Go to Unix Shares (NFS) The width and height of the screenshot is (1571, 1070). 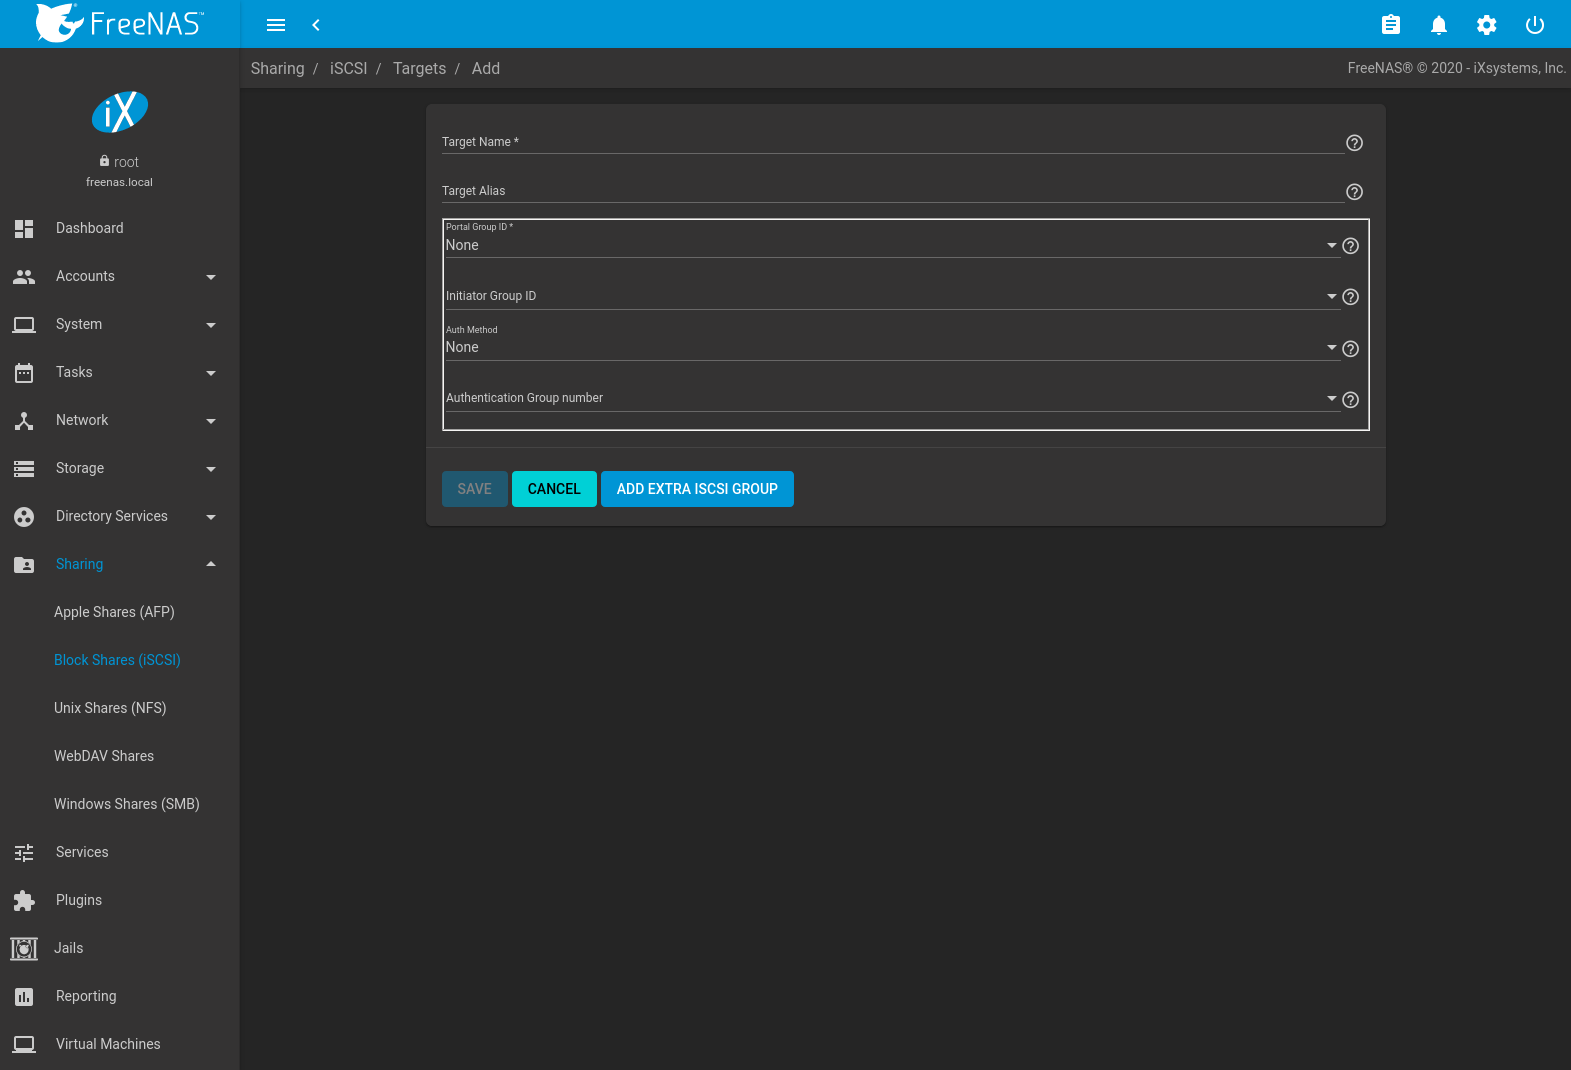tap(110, 708)
